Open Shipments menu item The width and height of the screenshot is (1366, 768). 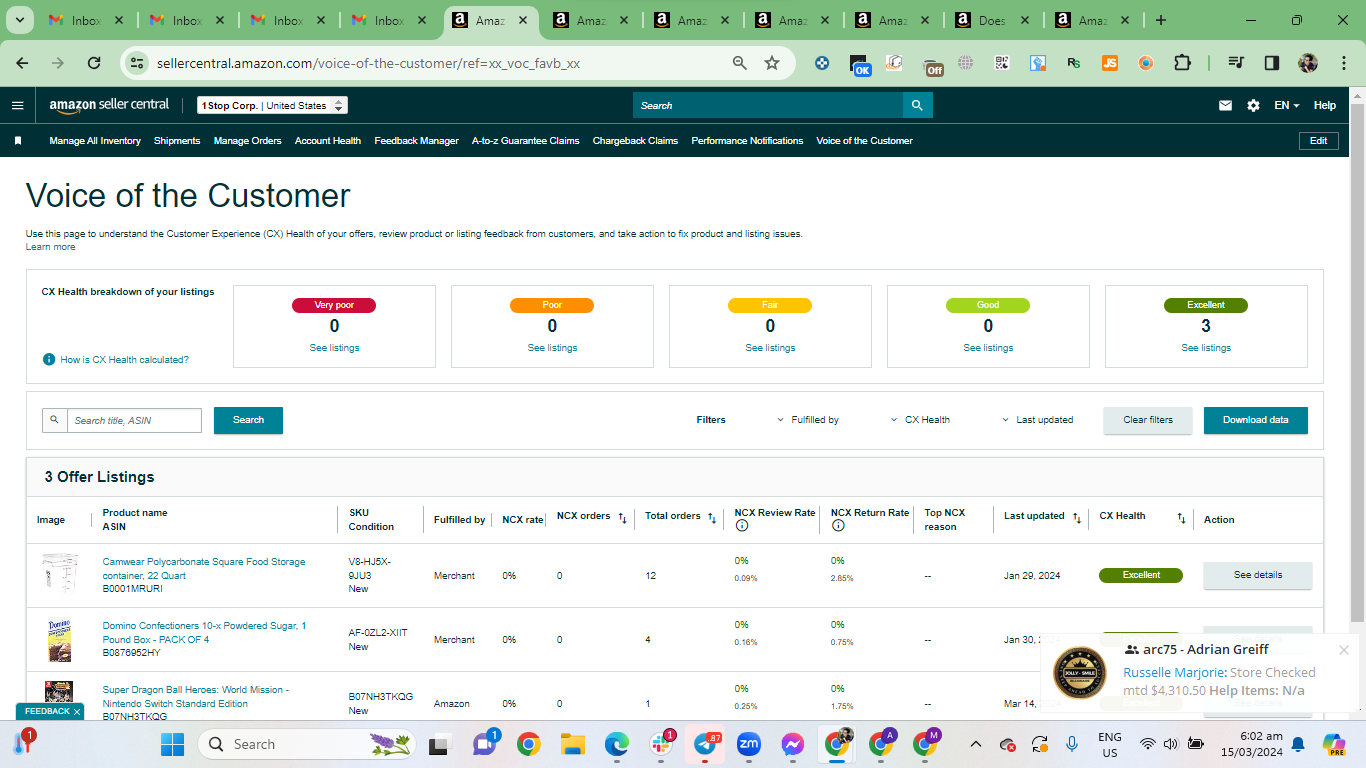click(177, 141)
